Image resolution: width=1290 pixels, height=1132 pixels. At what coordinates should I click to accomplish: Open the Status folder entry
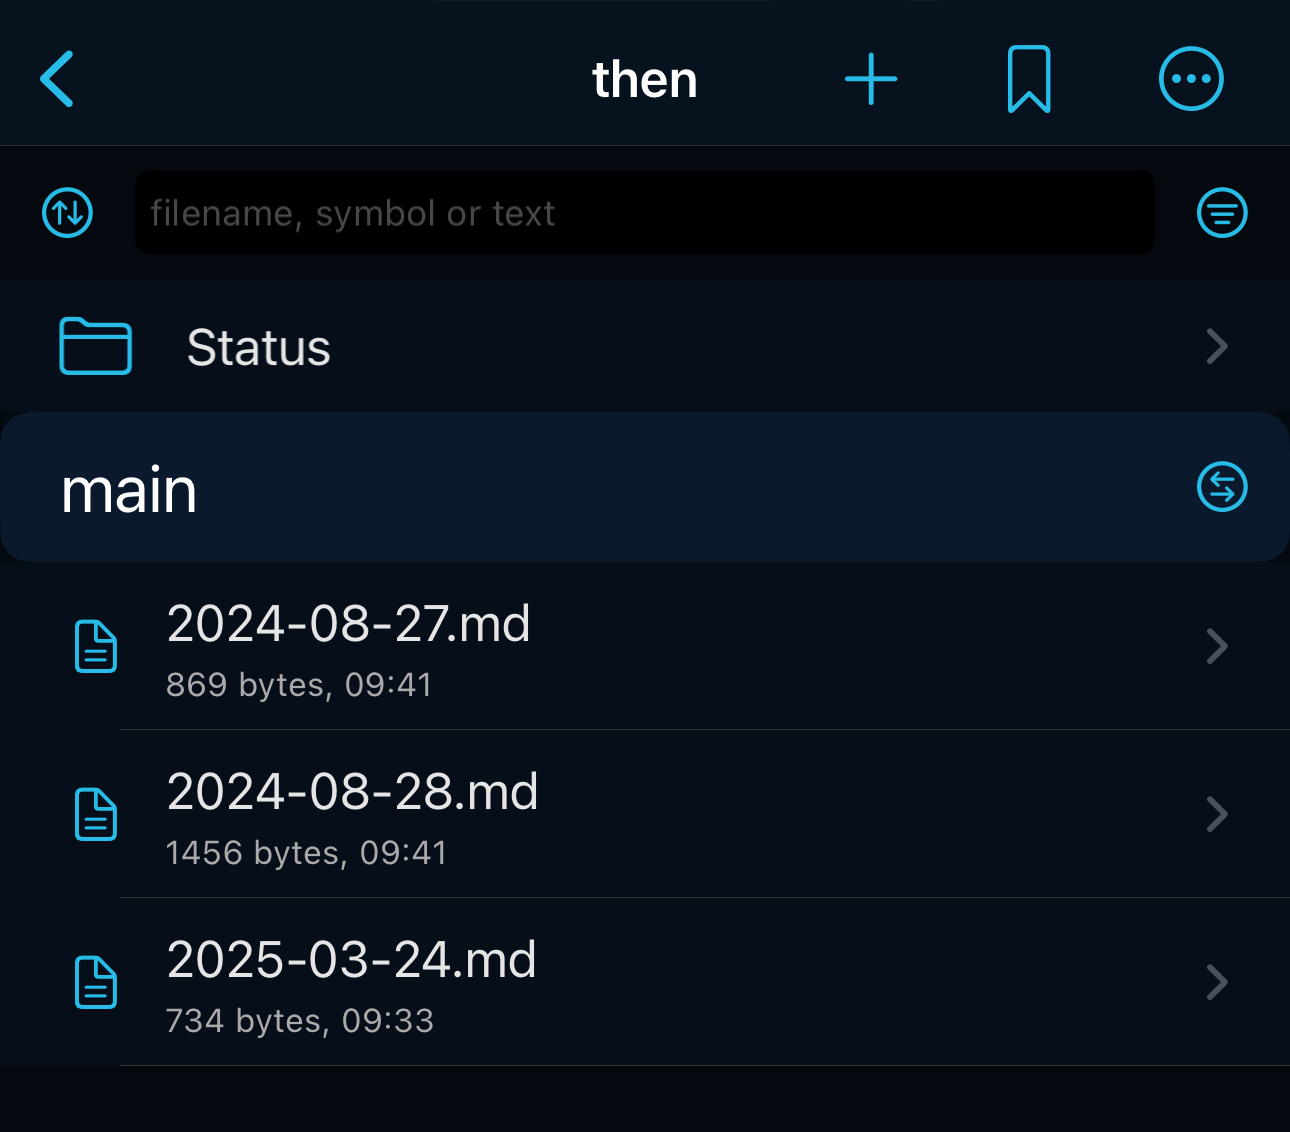pyautogui.click(x=645, y=347)
